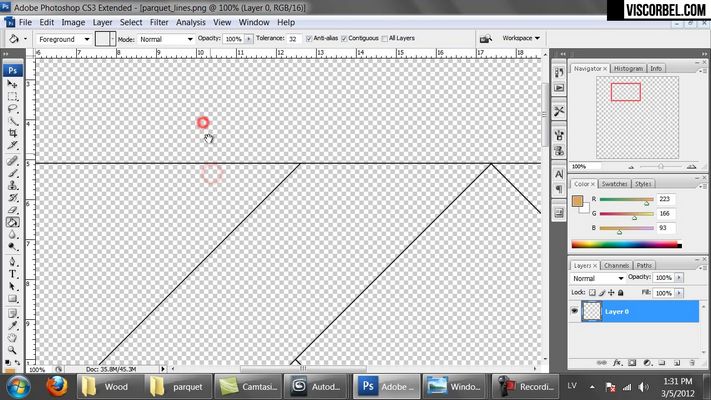Screen dimensions: 711x400
Task: Select the Horizontal Type tool
Action: (12, 274)
